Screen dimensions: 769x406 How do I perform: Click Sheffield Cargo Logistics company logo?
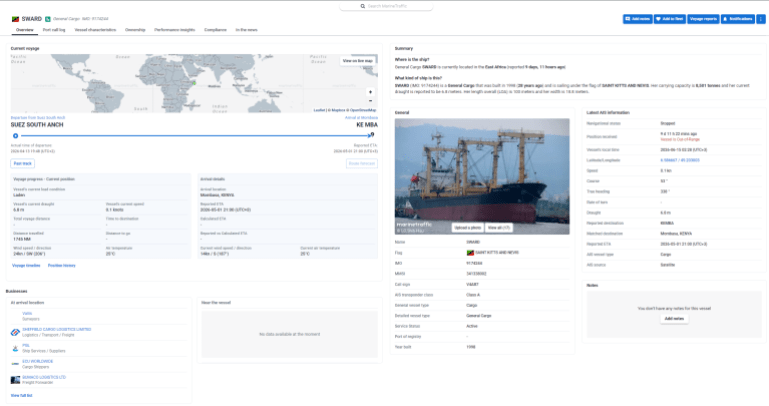click(x=15, y=332)
